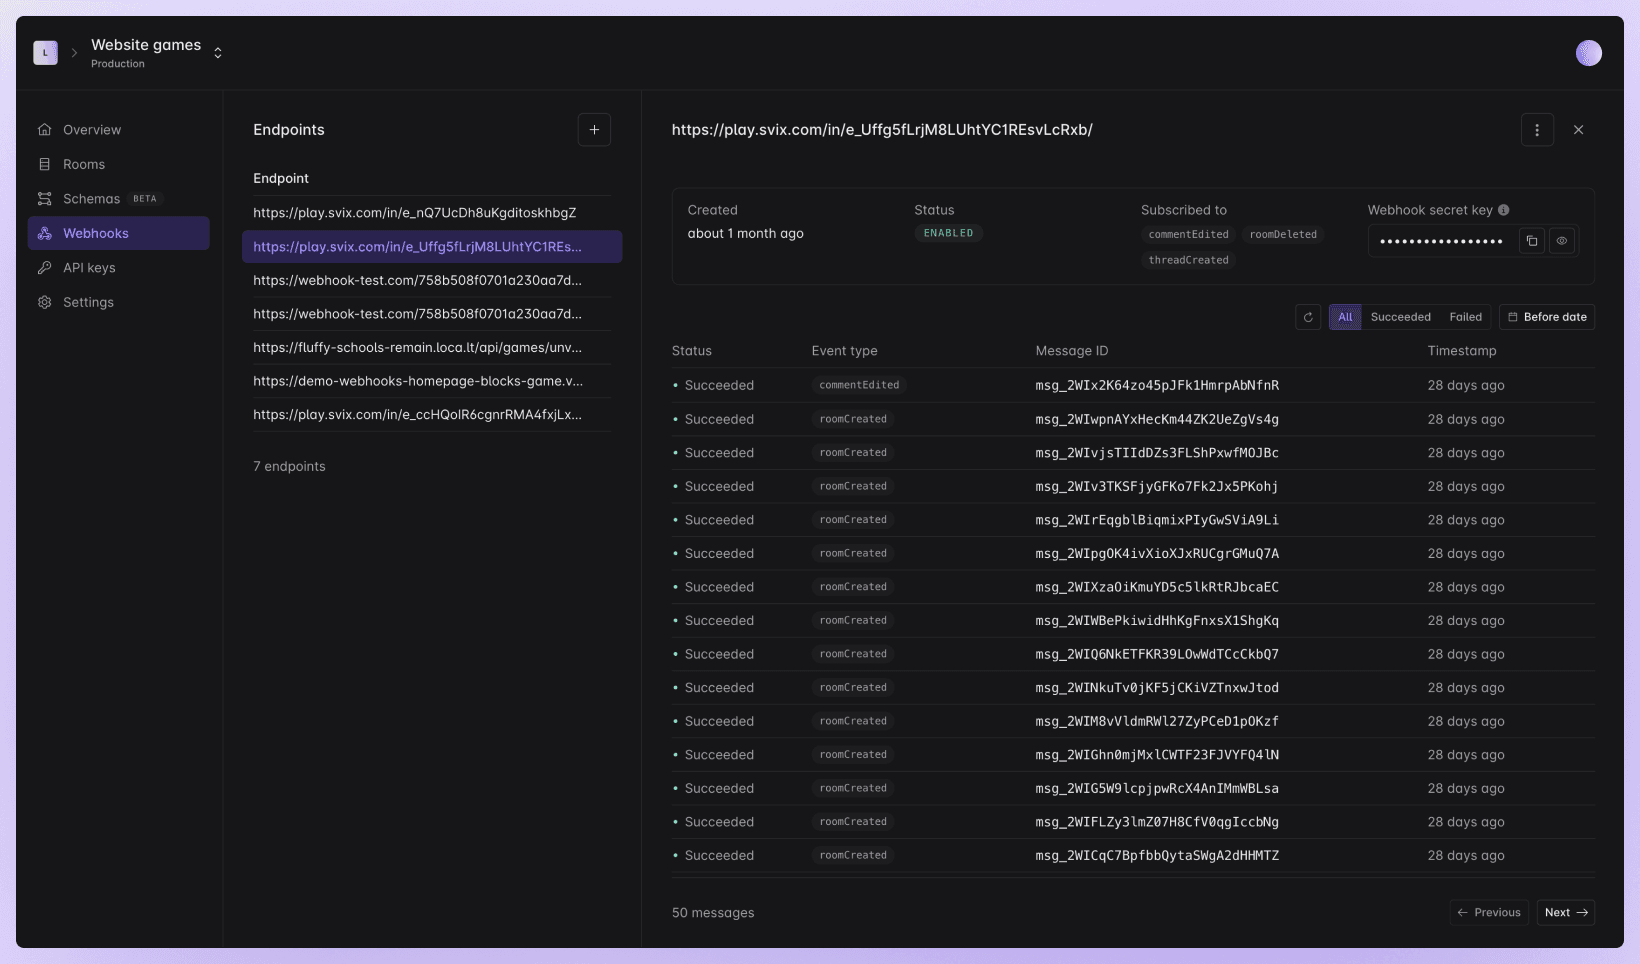Open Settings via the gear icon
1640x964 pixels.
44,302
